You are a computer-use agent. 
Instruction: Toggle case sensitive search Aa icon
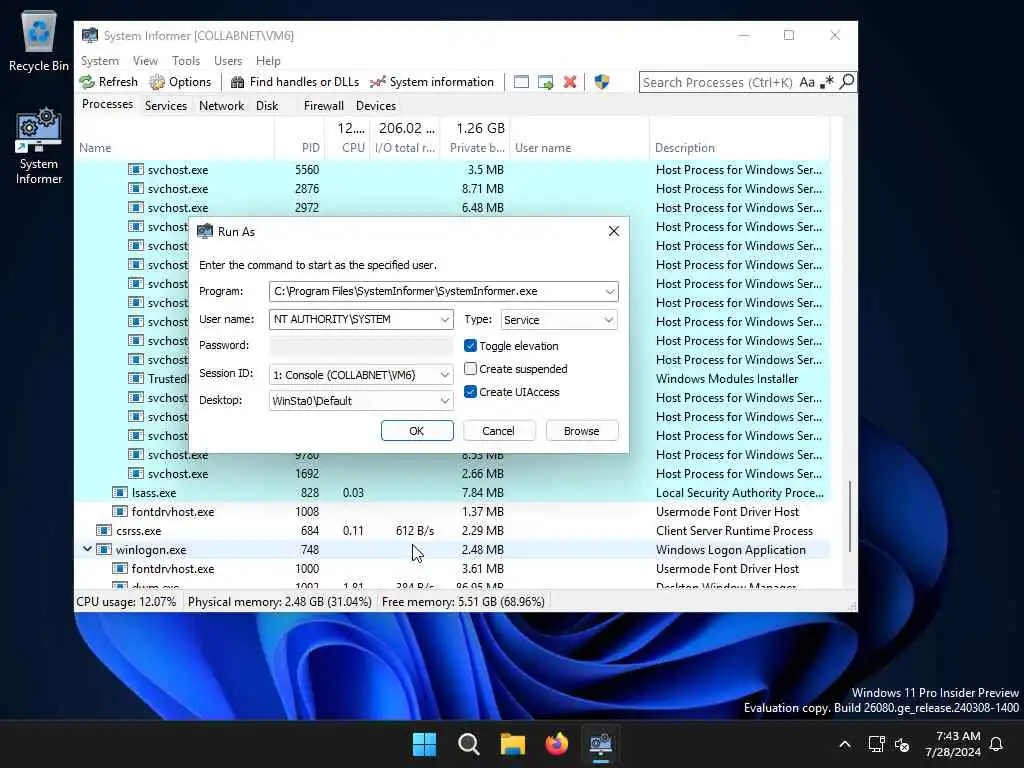[807, 82]
